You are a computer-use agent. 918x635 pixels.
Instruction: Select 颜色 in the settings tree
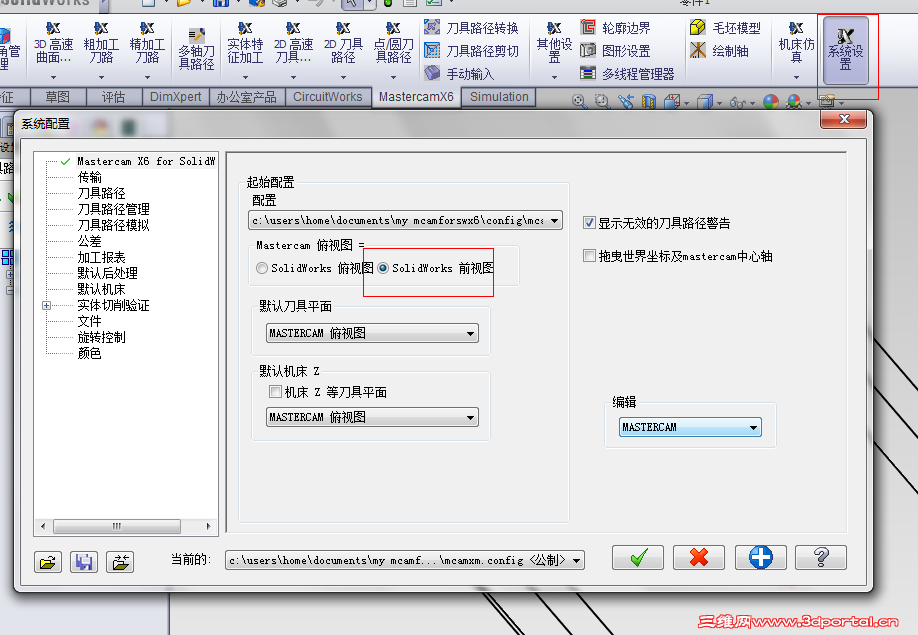tap(90, 353)
